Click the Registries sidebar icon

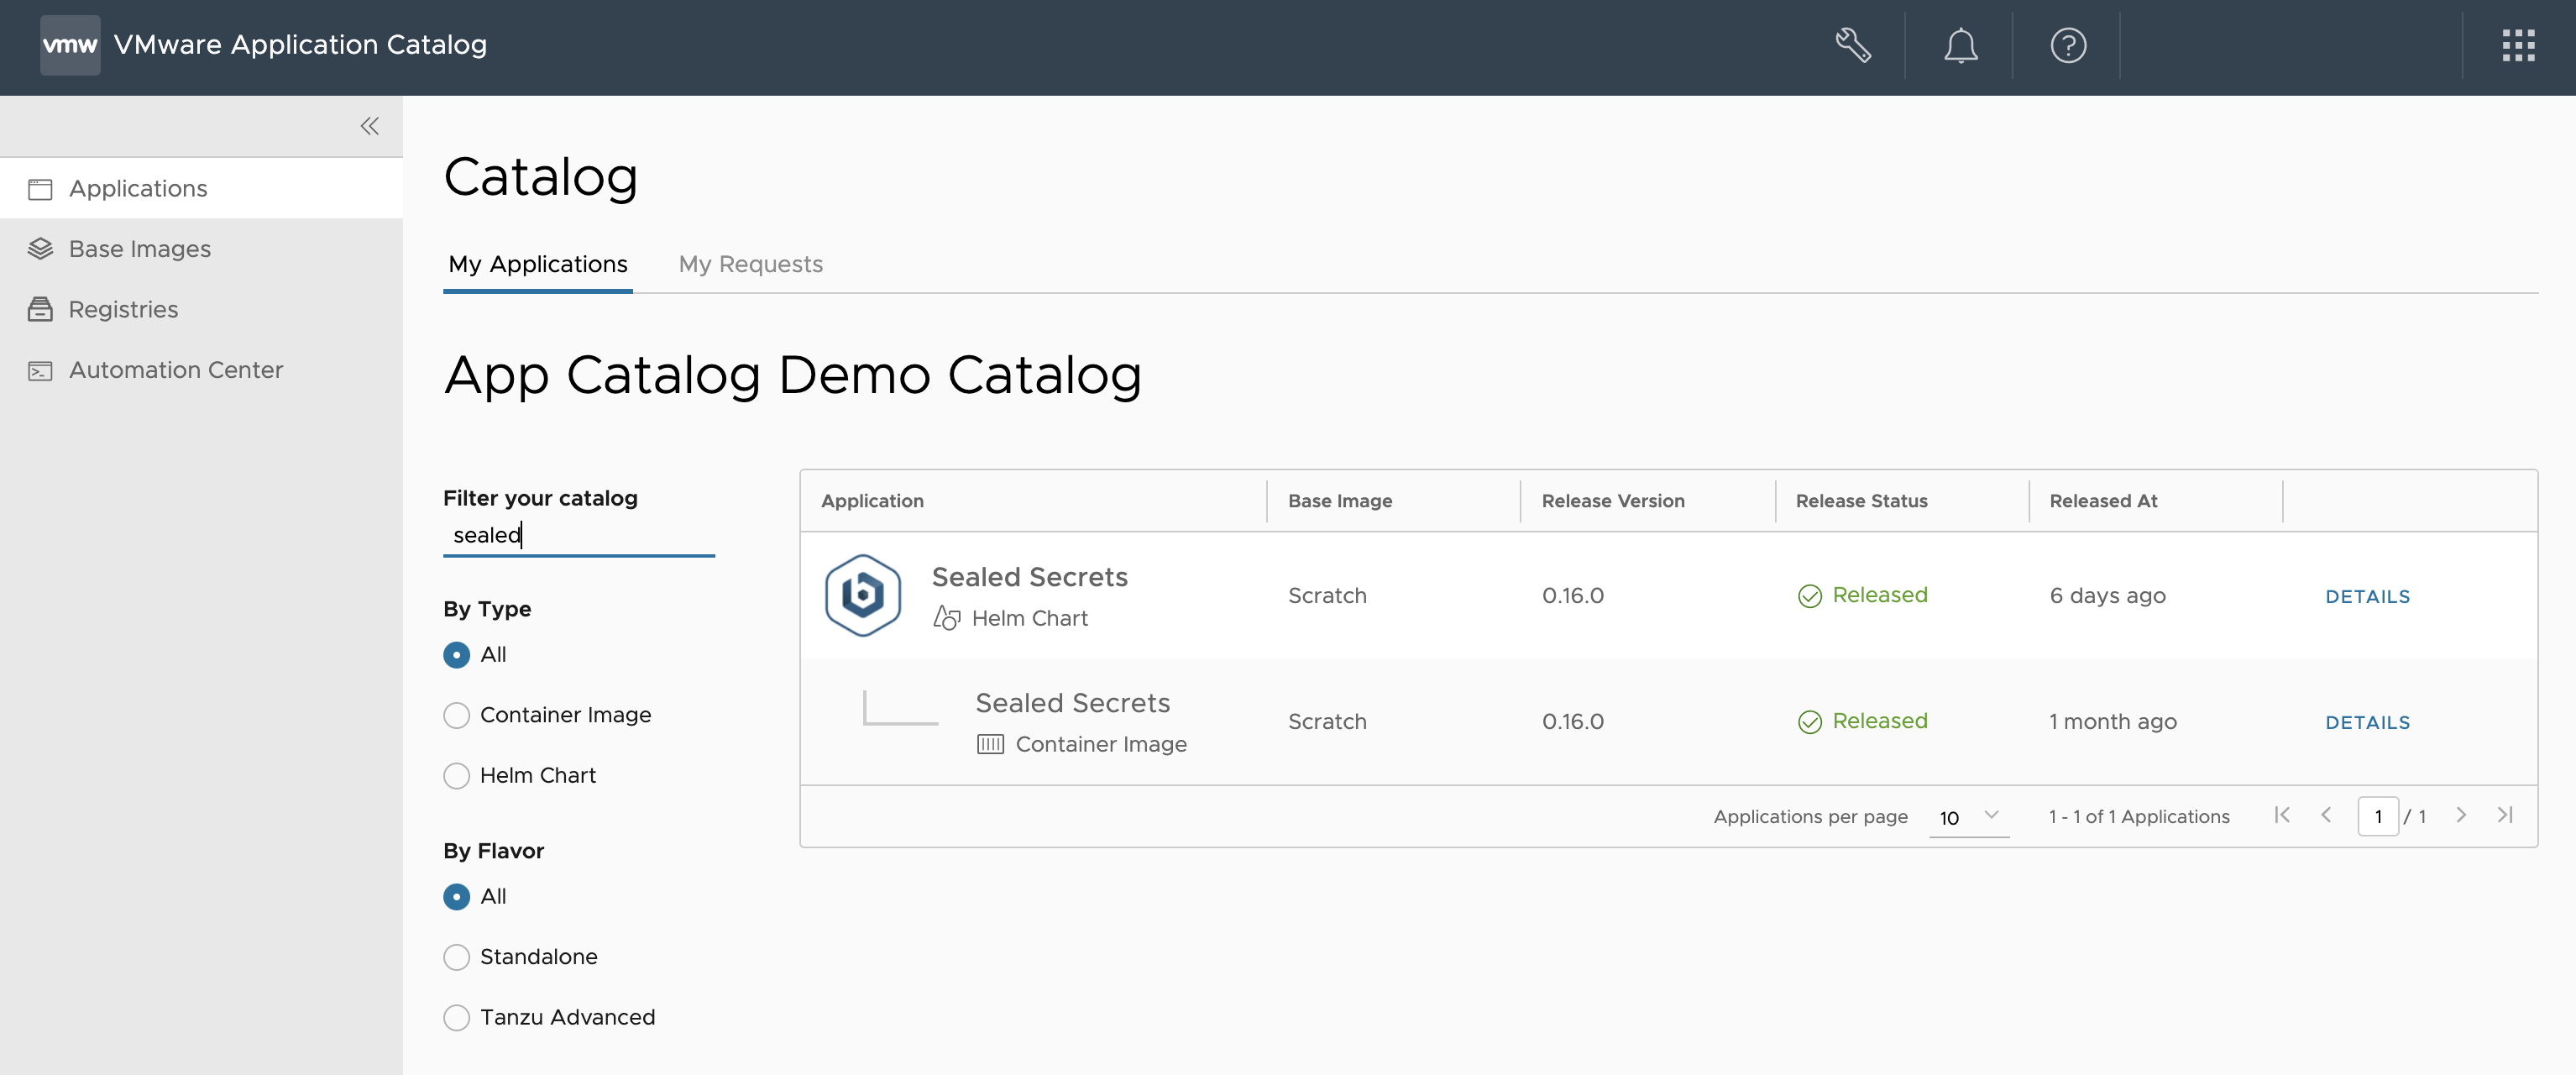(40, 309)
